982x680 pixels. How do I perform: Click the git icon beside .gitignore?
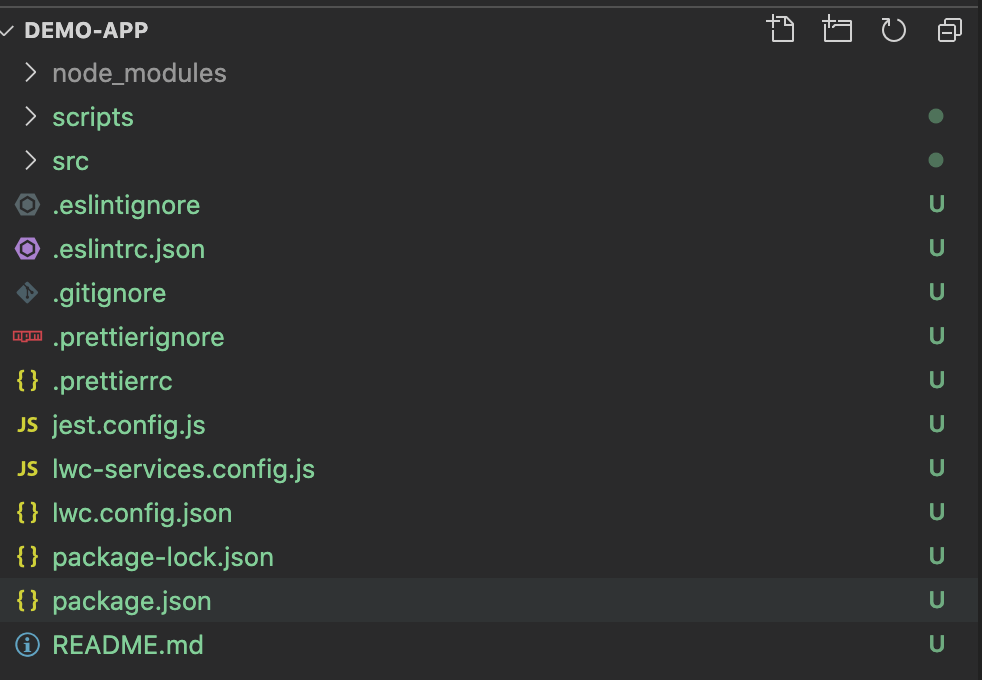(28, 293)
